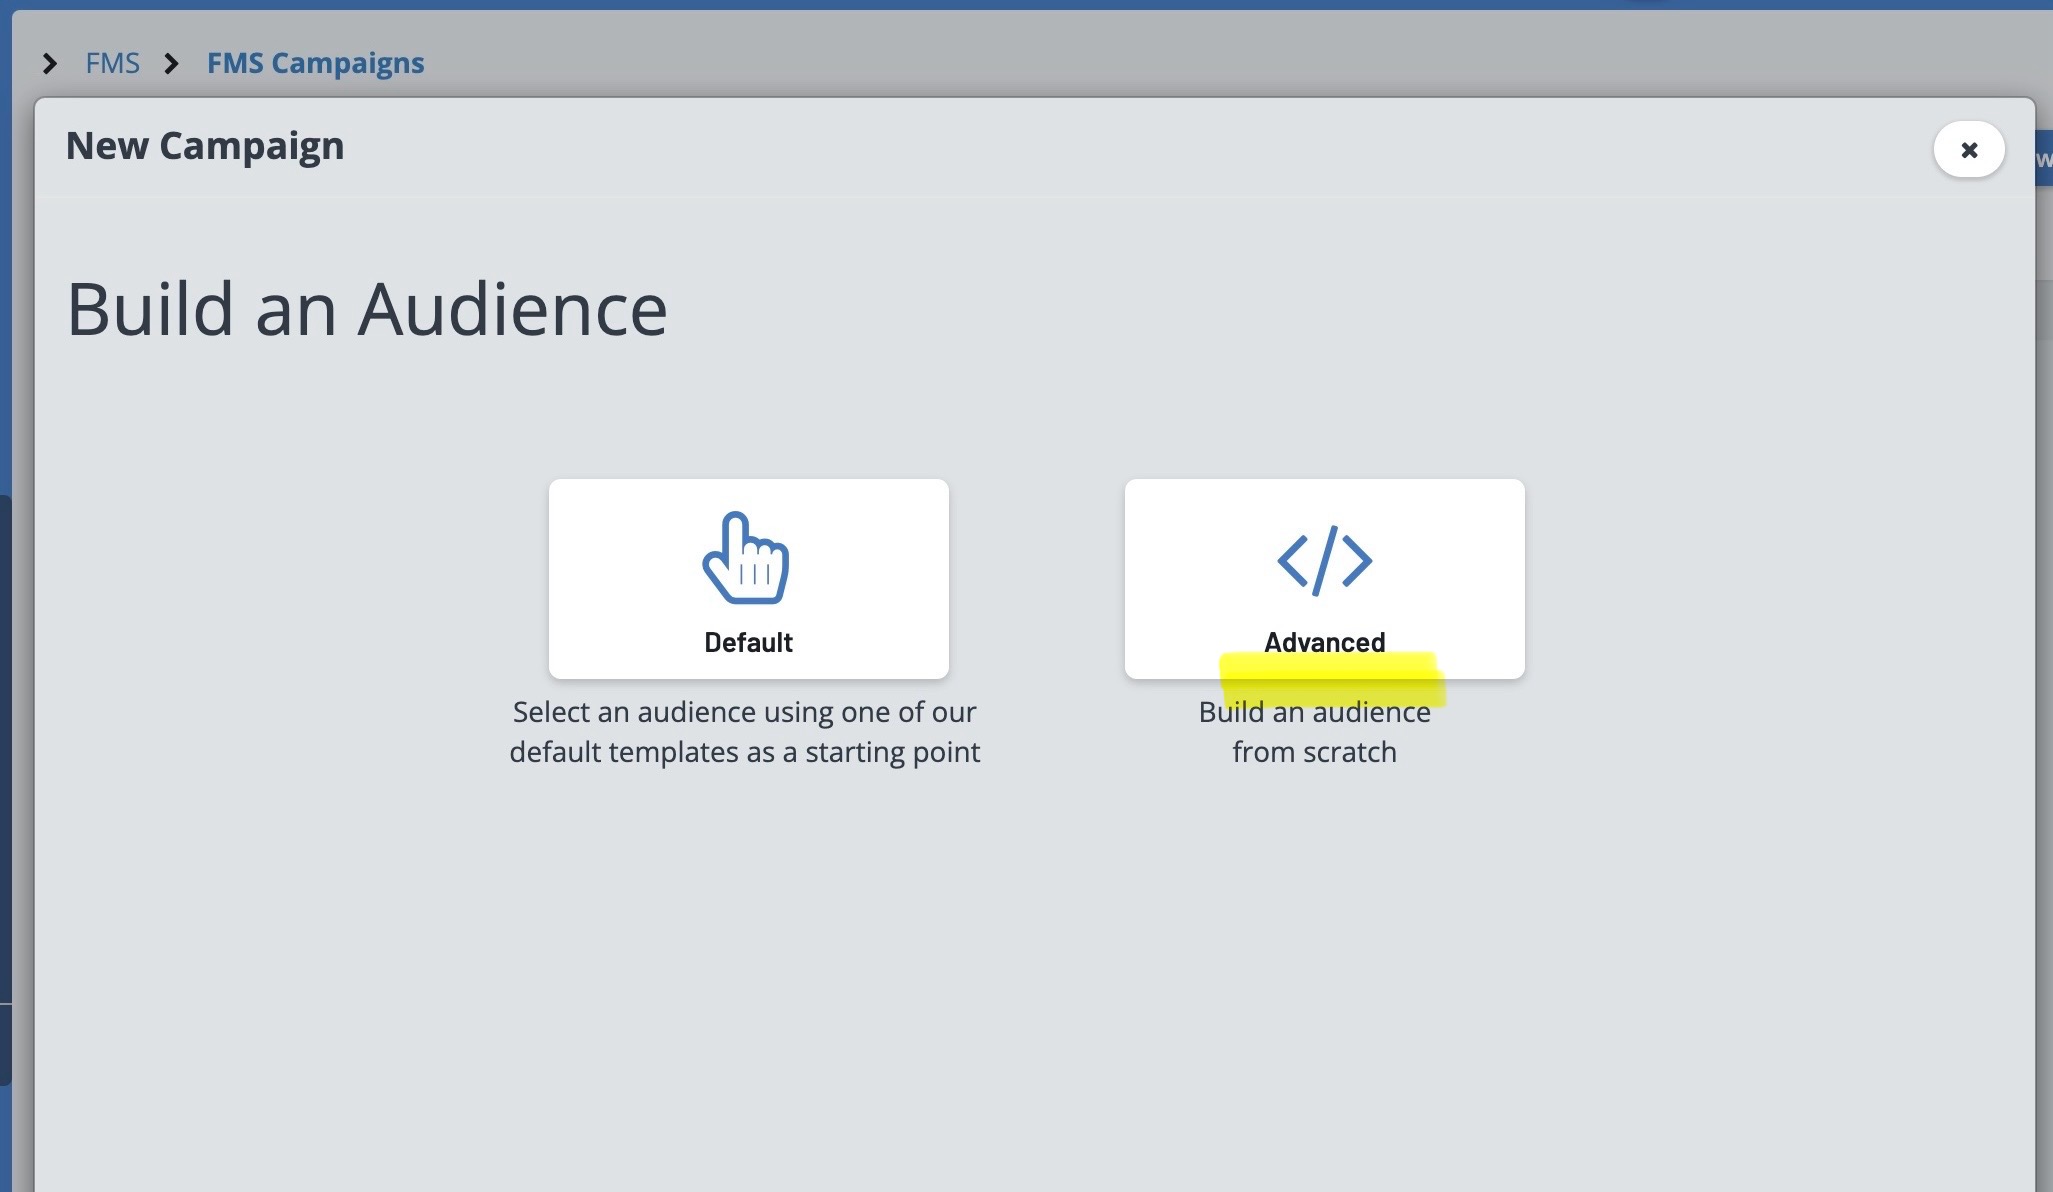Click the Build an Audience heading
Image resolution: width=2053 pixels, height=1192 pixels.
[366, 309]
